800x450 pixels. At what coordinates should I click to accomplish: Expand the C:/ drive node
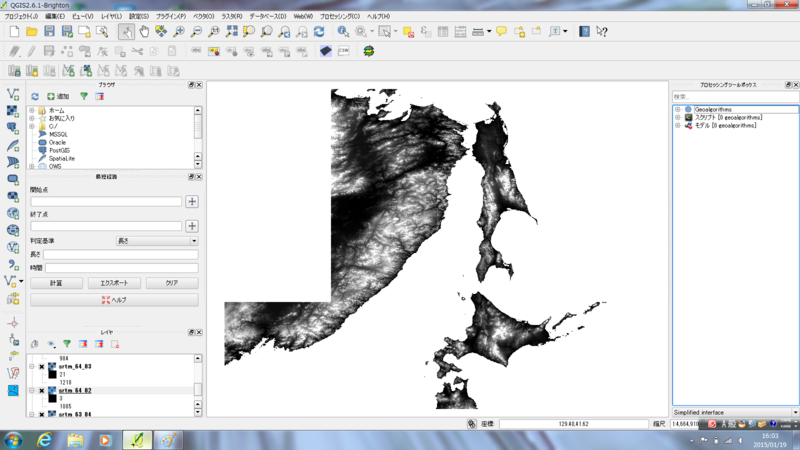pyautogui.click(x=32, y=126)
